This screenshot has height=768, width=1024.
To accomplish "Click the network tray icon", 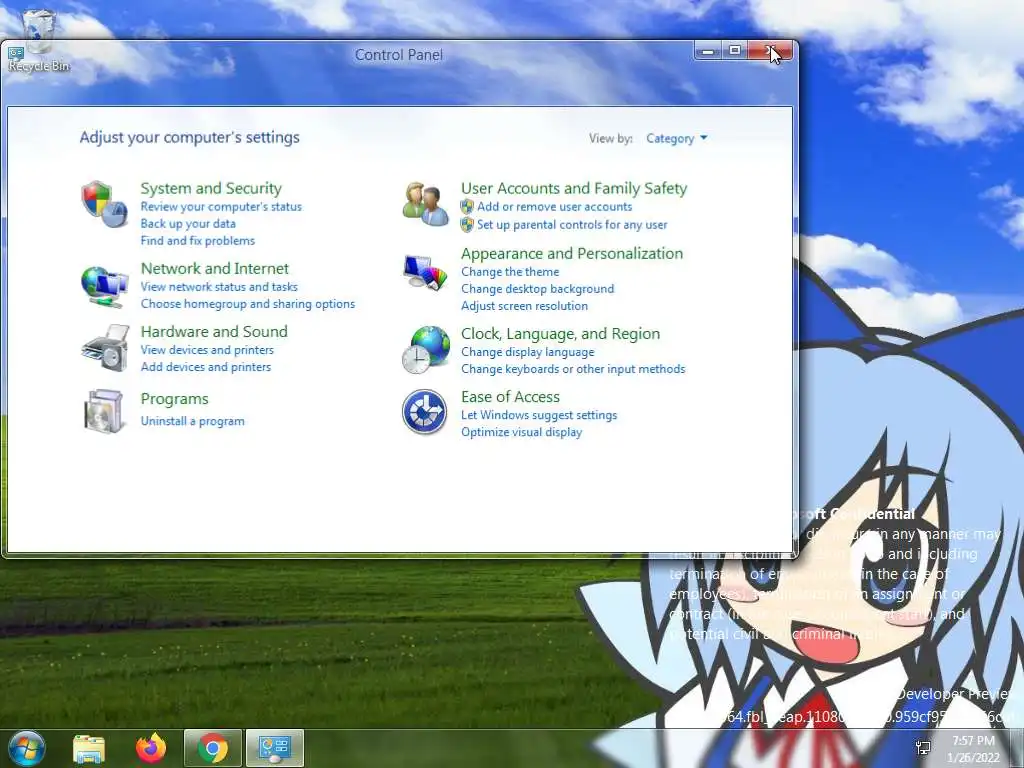I will tap(923, 748).
